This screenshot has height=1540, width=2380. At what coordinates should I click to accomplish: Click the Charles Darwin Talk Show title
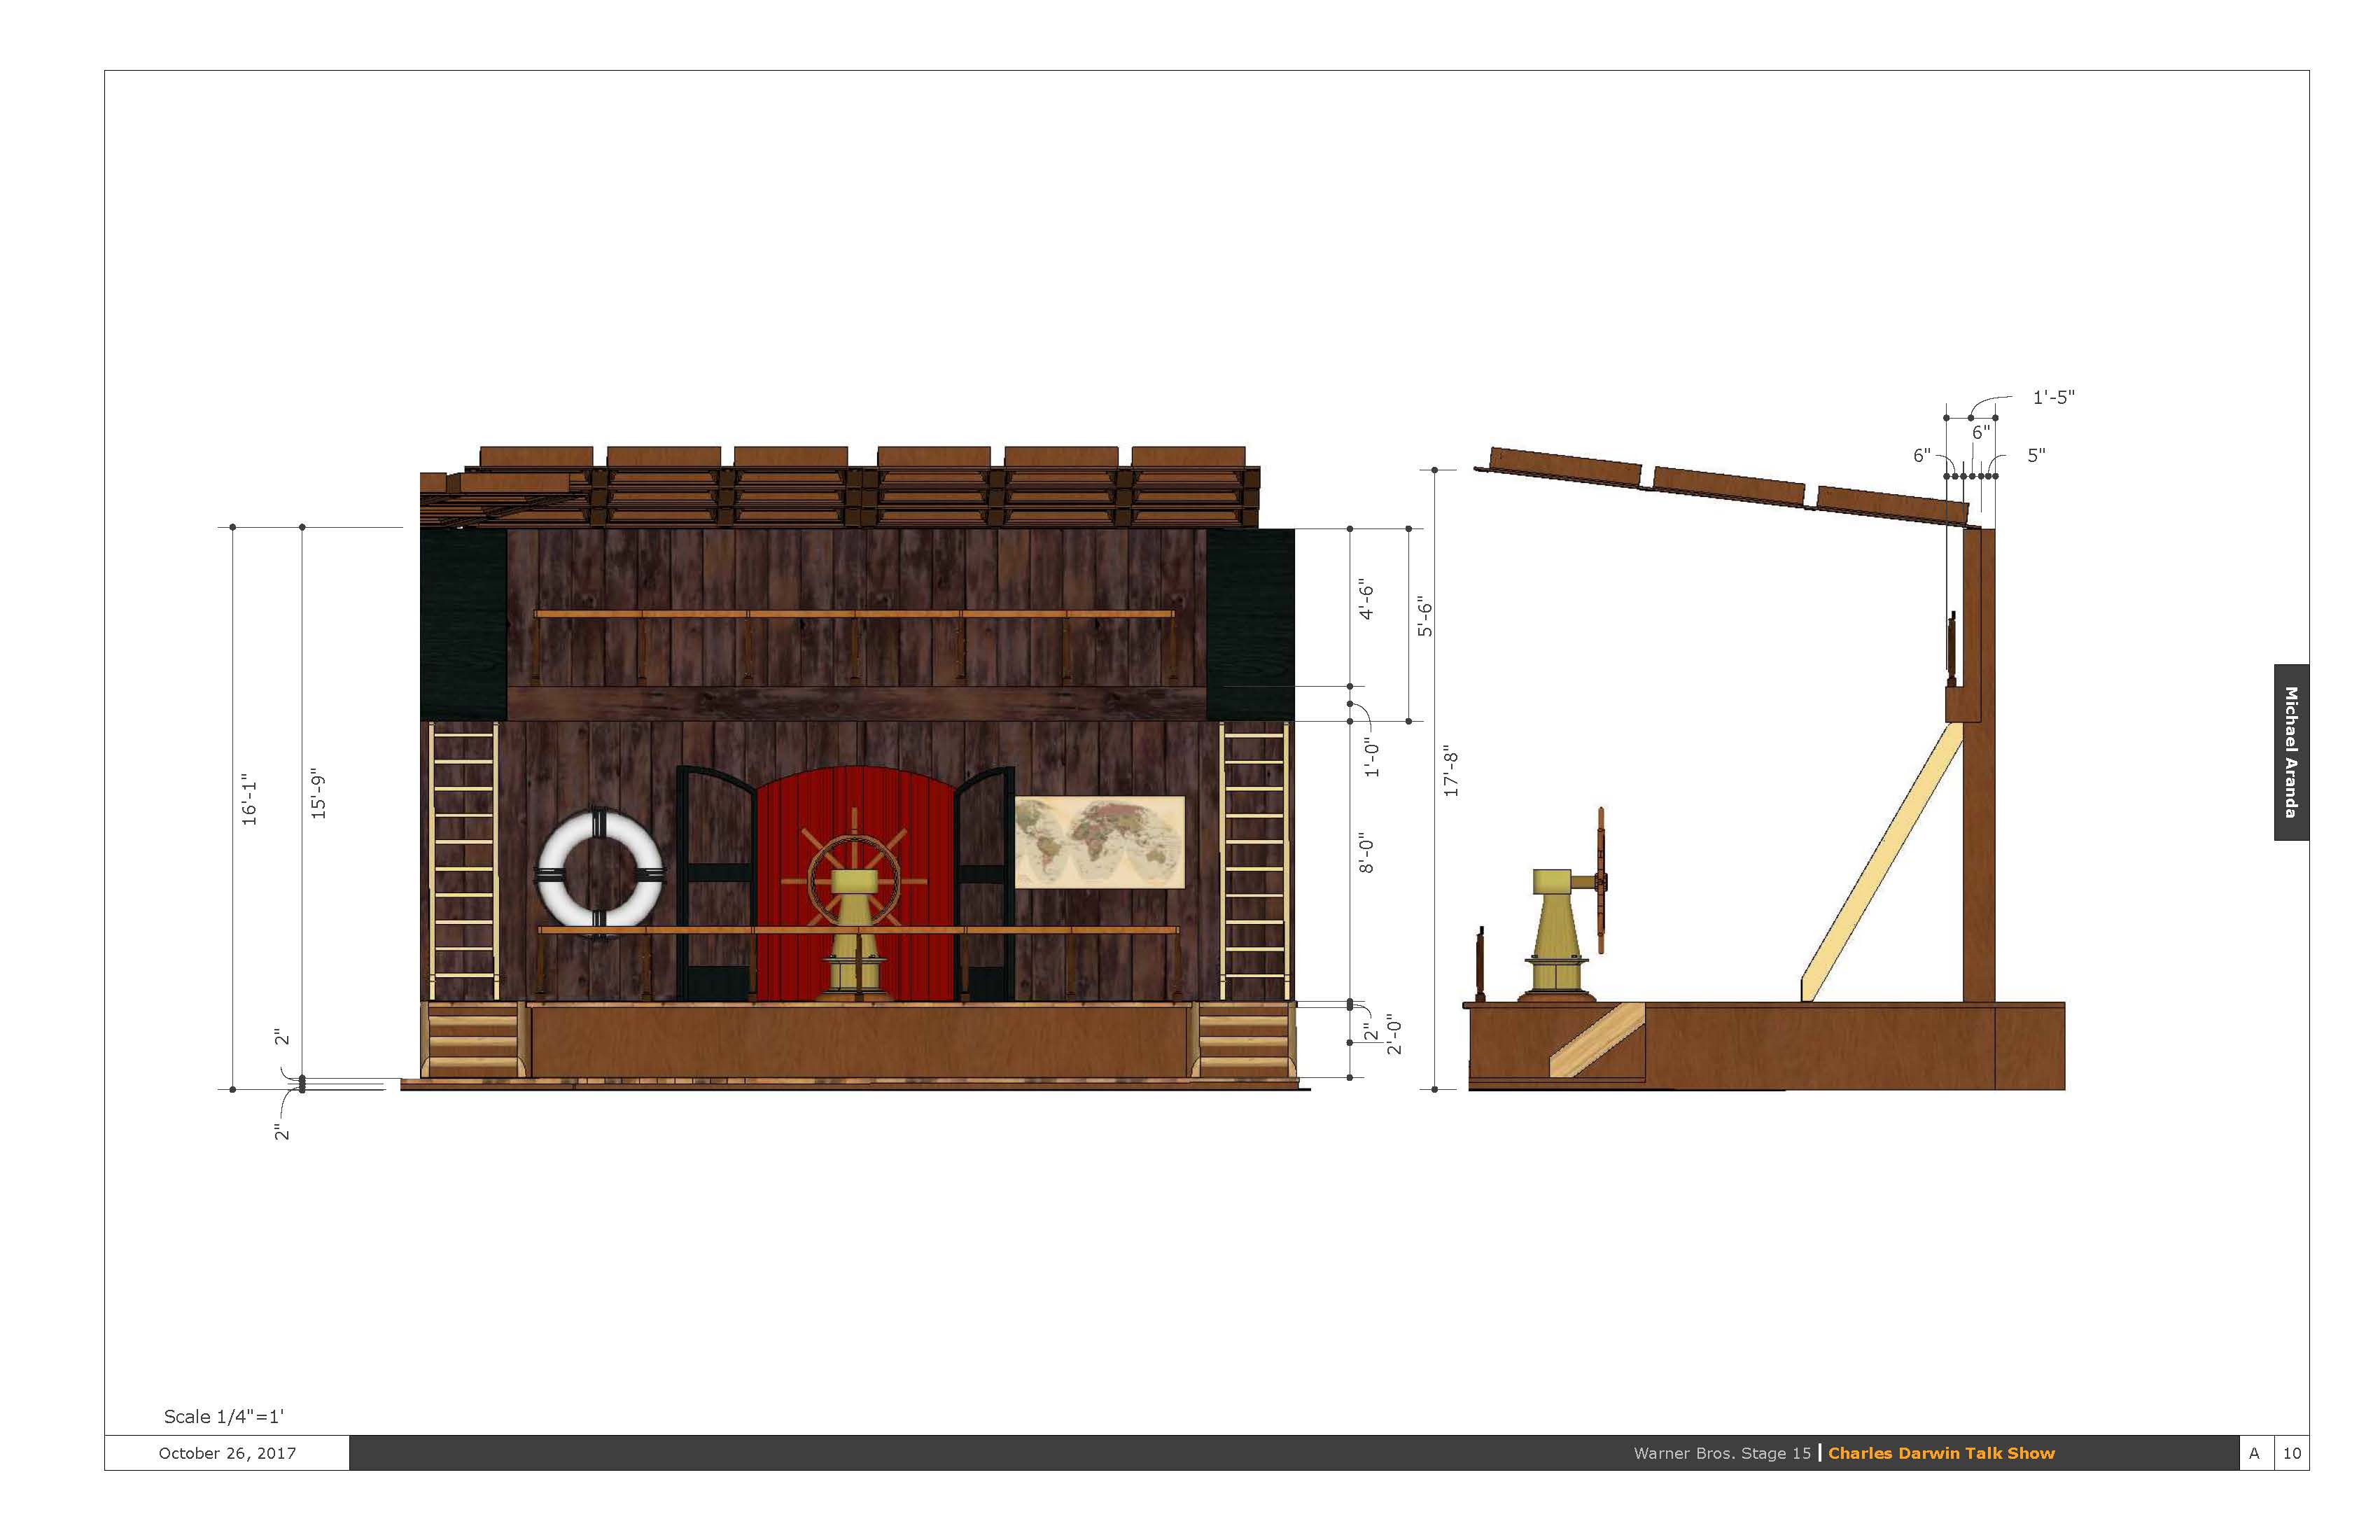point(1941,1453)
